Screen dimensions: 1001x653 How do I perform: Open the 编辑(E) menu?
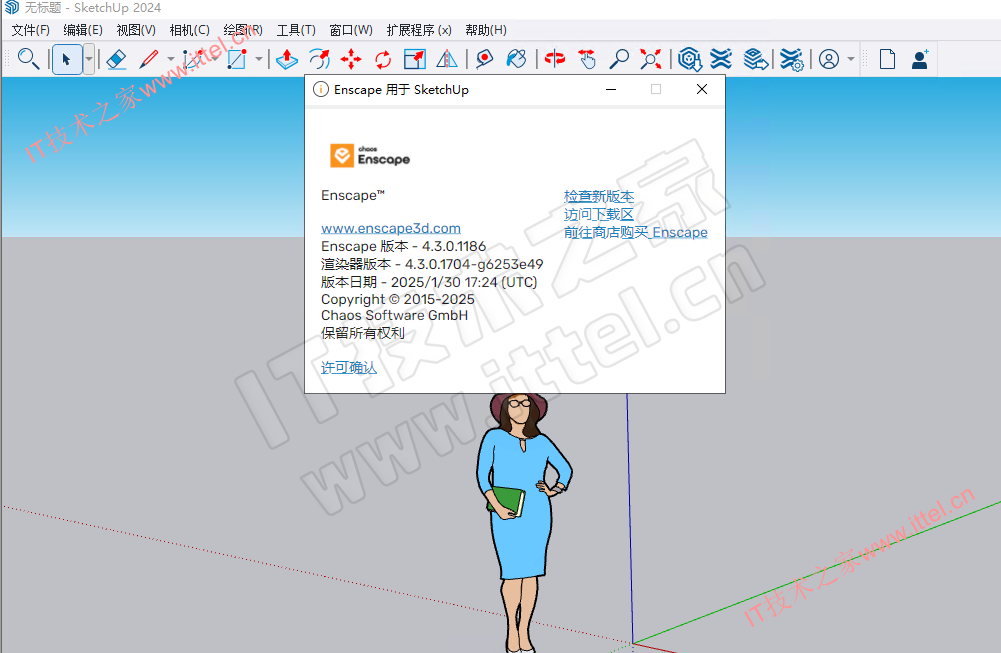pyautogui.click(x=83, y=30)
